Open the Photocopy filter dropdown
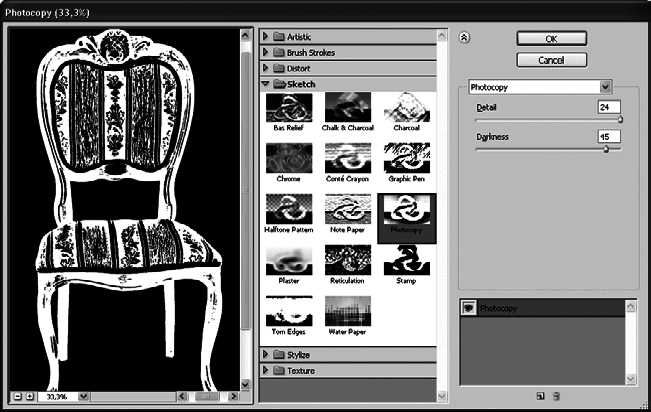 coord(605,87)
